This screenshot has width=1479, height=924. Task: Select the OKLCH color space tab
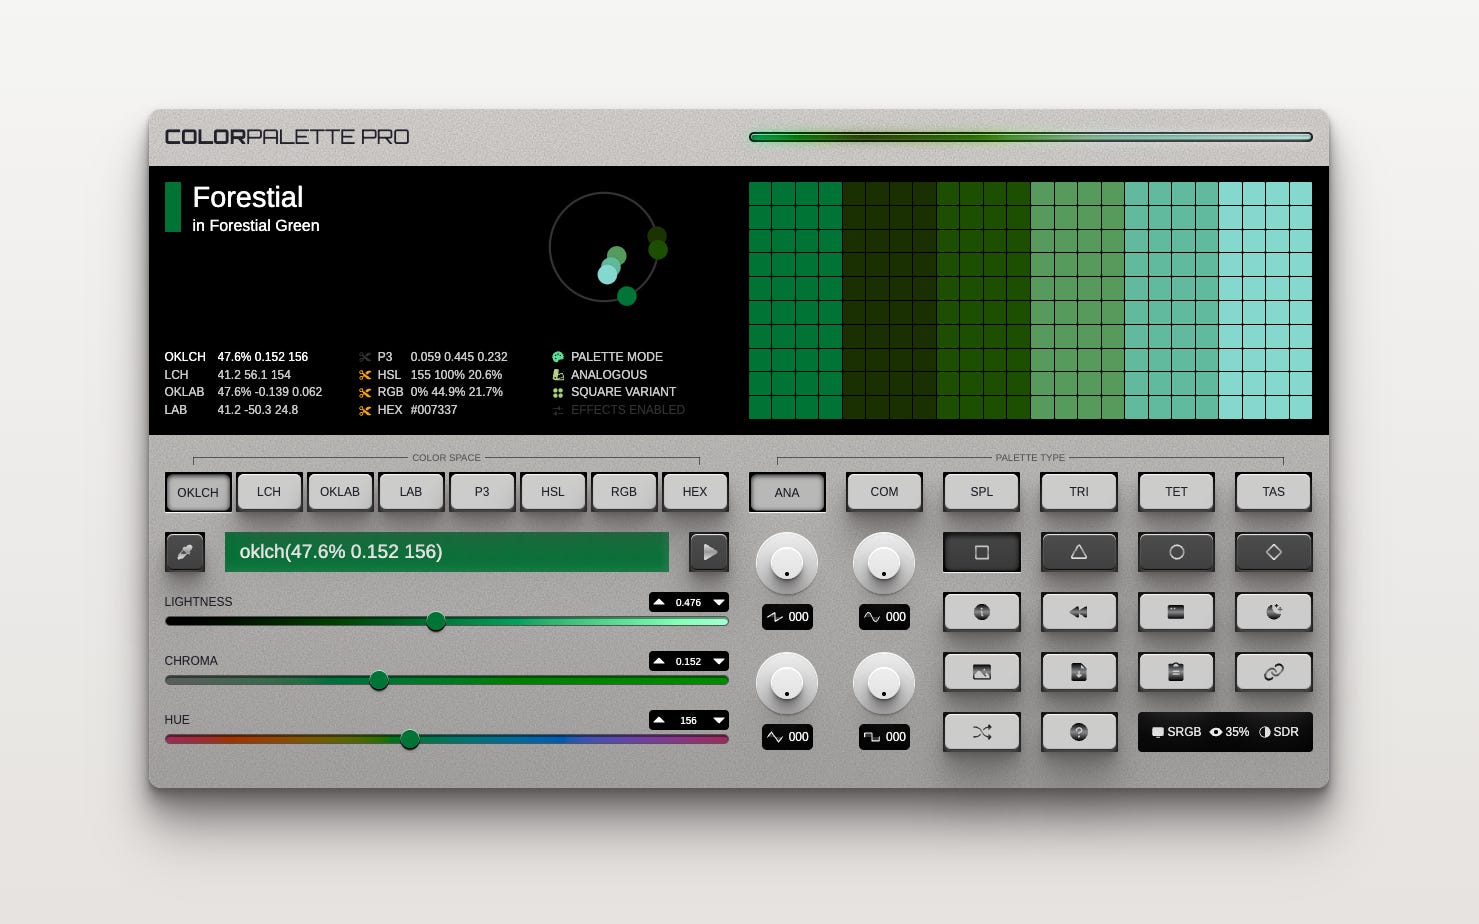198,492
